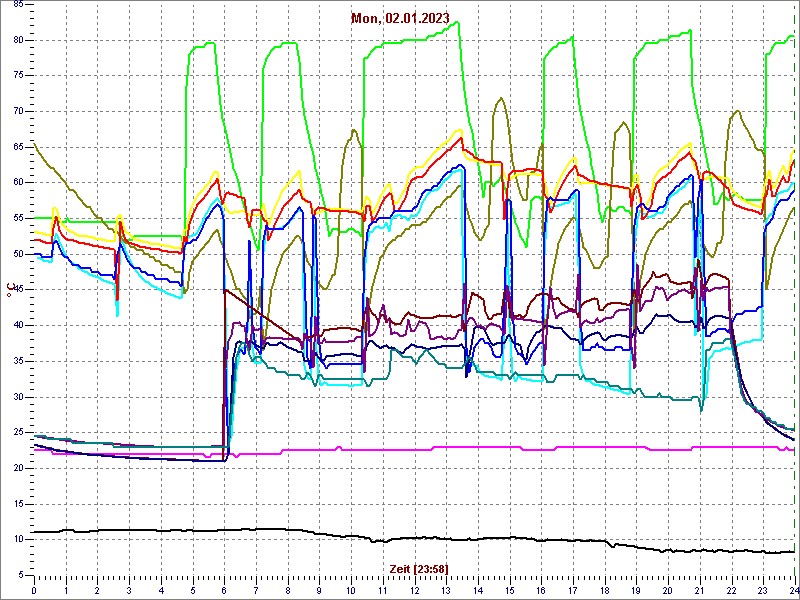Click hour 2 on the time axis
This screenshot has height=600, width=800.
97,590
